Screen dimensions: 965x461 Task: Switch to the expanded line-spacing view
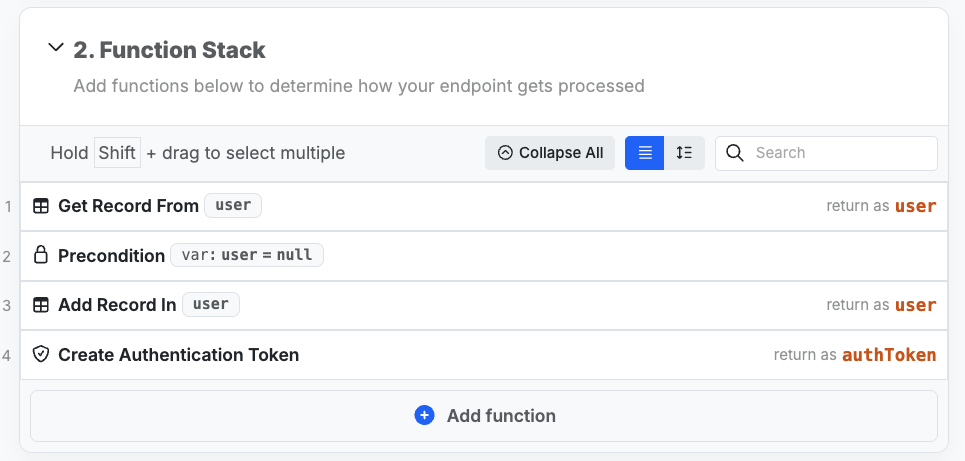(685, 153)
